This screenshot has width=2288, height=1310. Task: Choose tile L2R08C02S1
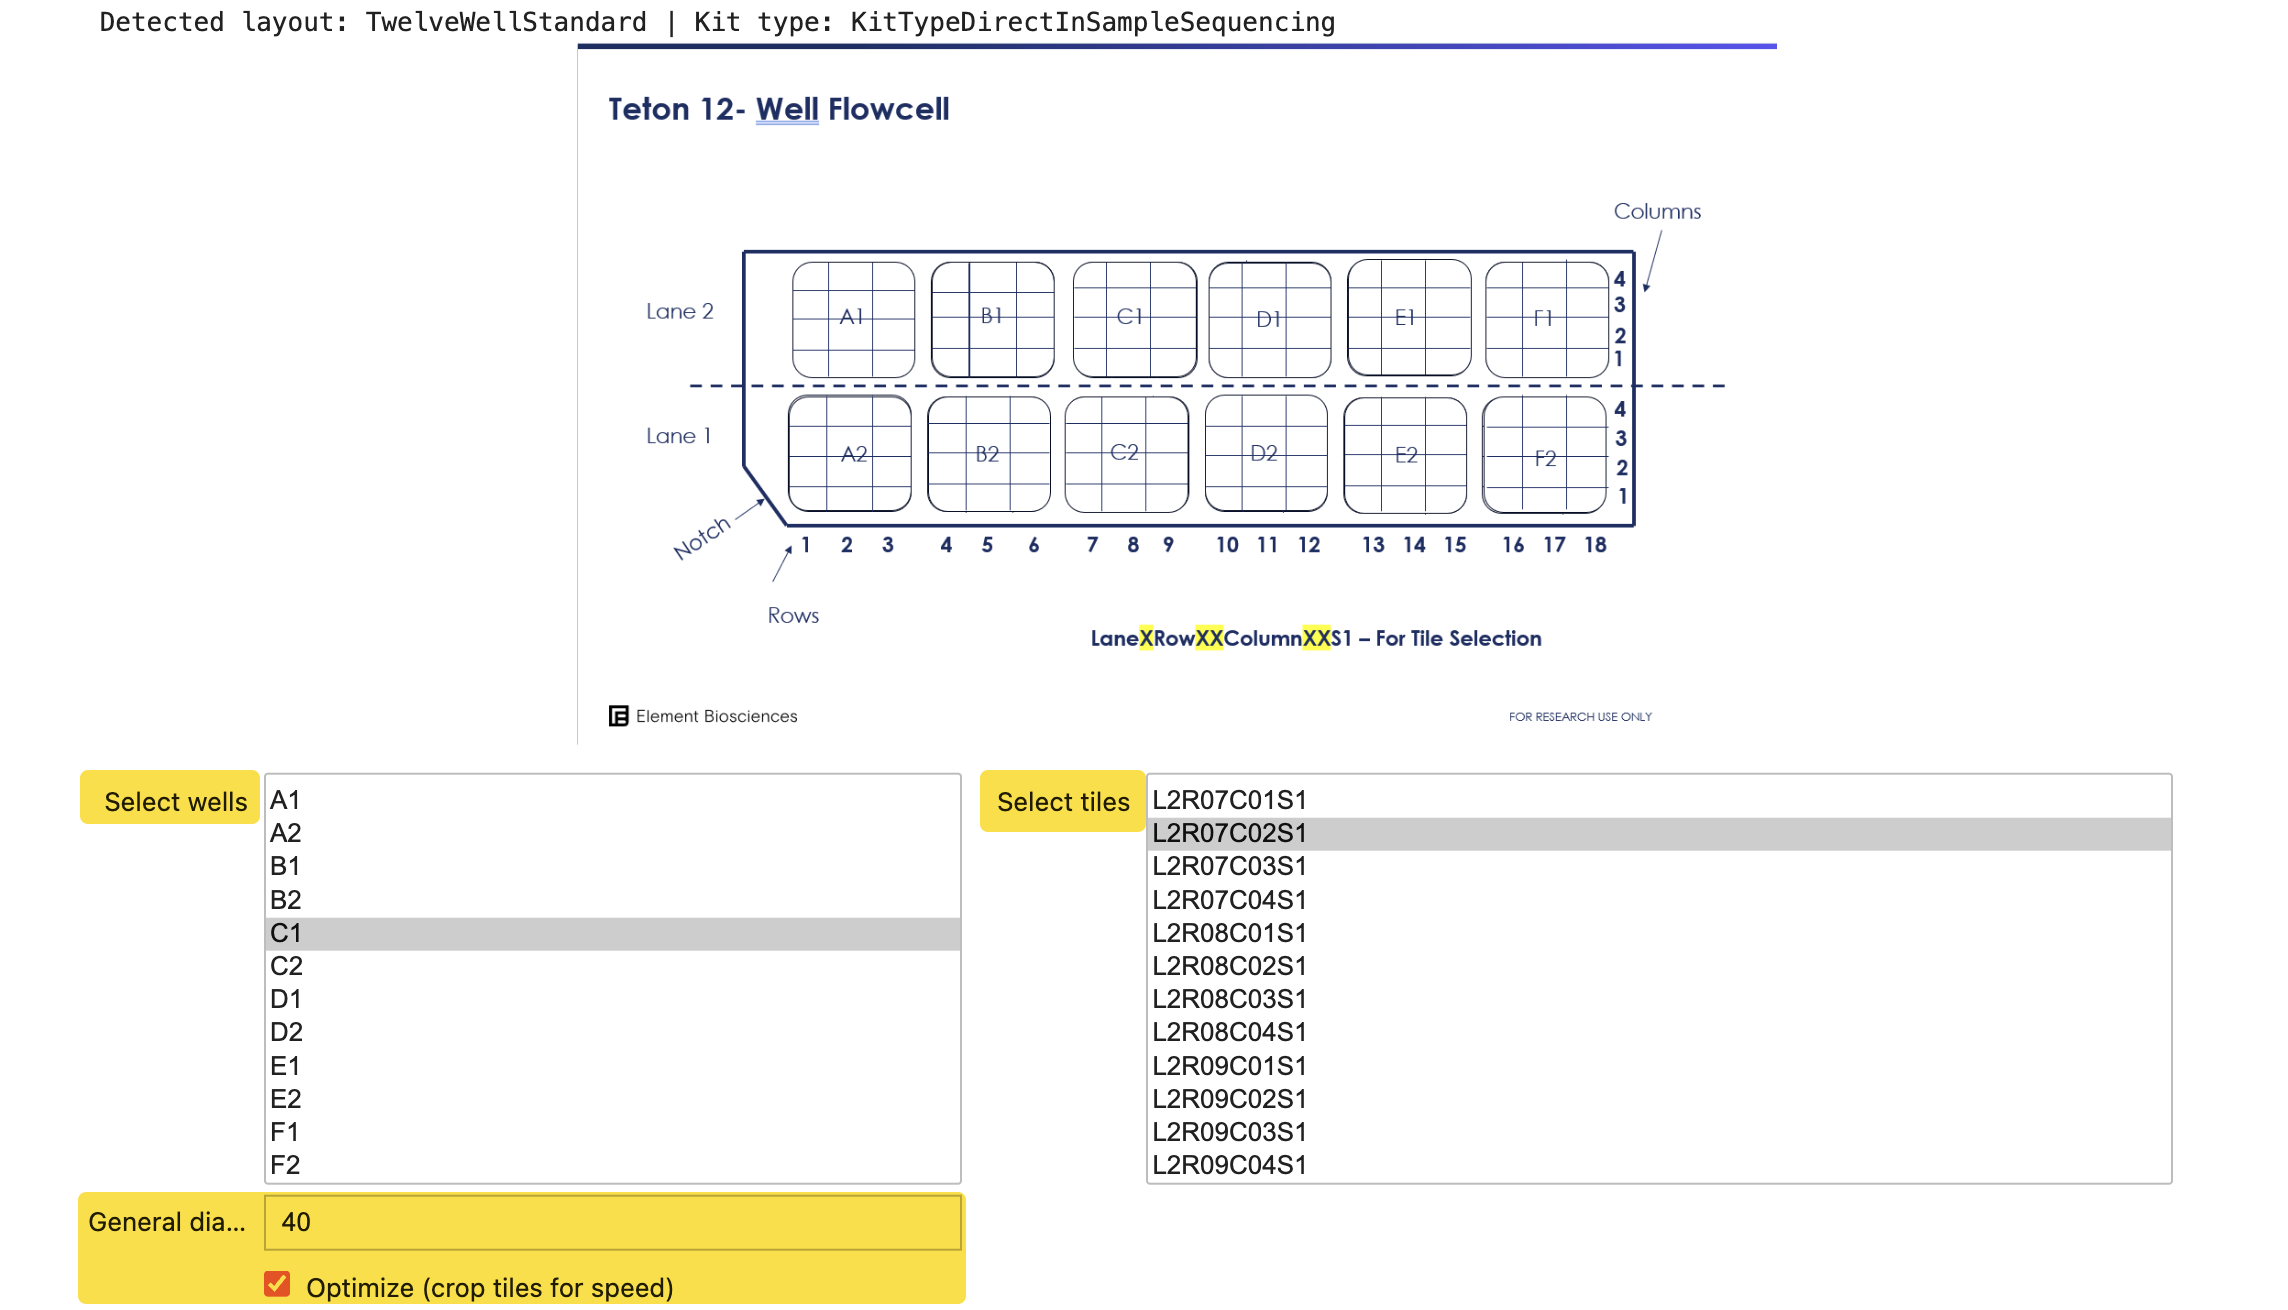pyautogui.click(x=1659, y=966)
